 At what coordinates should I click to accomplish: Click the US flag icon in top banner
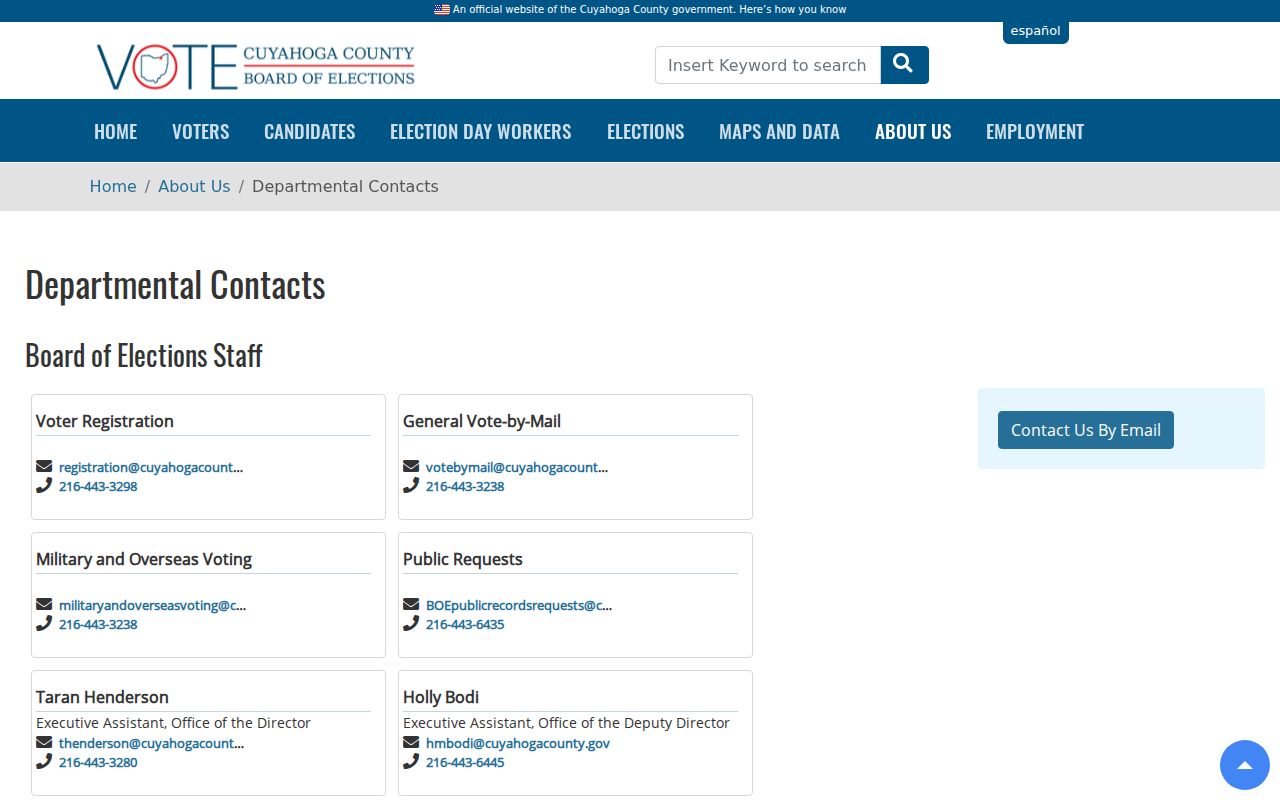coord(442,9)
